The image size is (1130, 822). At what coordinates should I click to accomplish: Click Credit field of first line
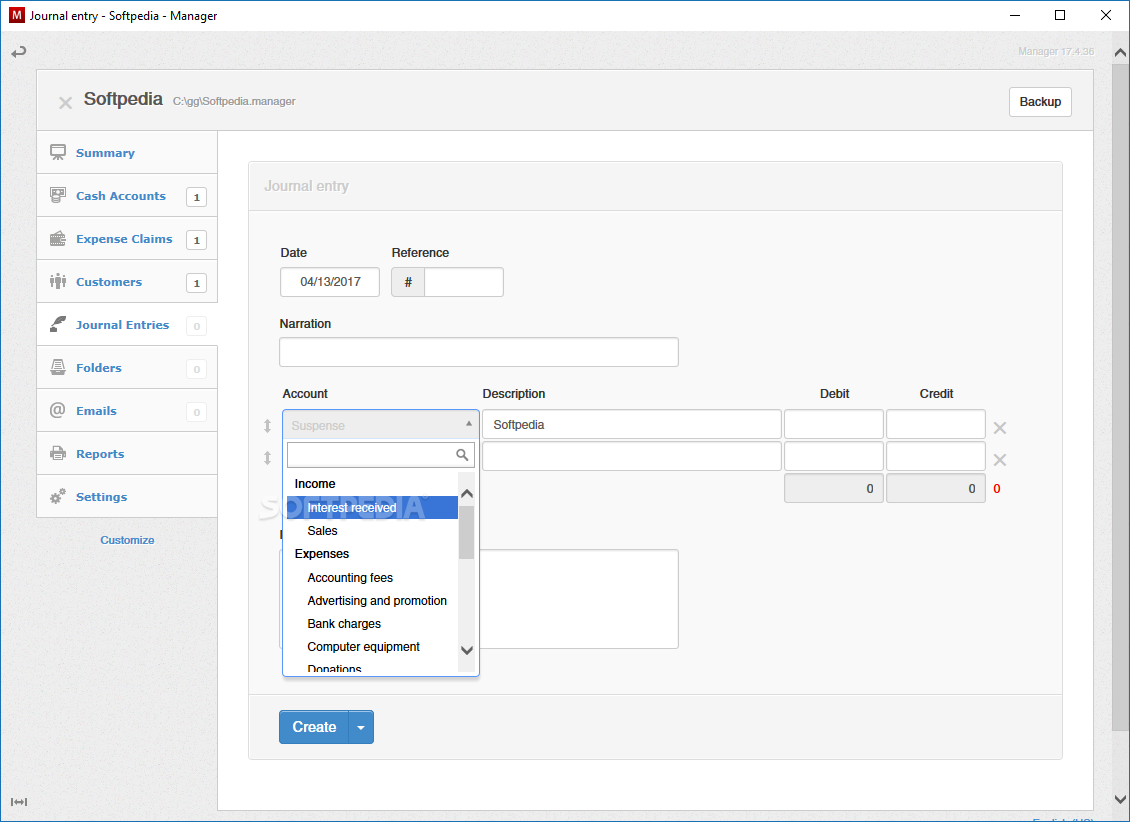[935, 424]
